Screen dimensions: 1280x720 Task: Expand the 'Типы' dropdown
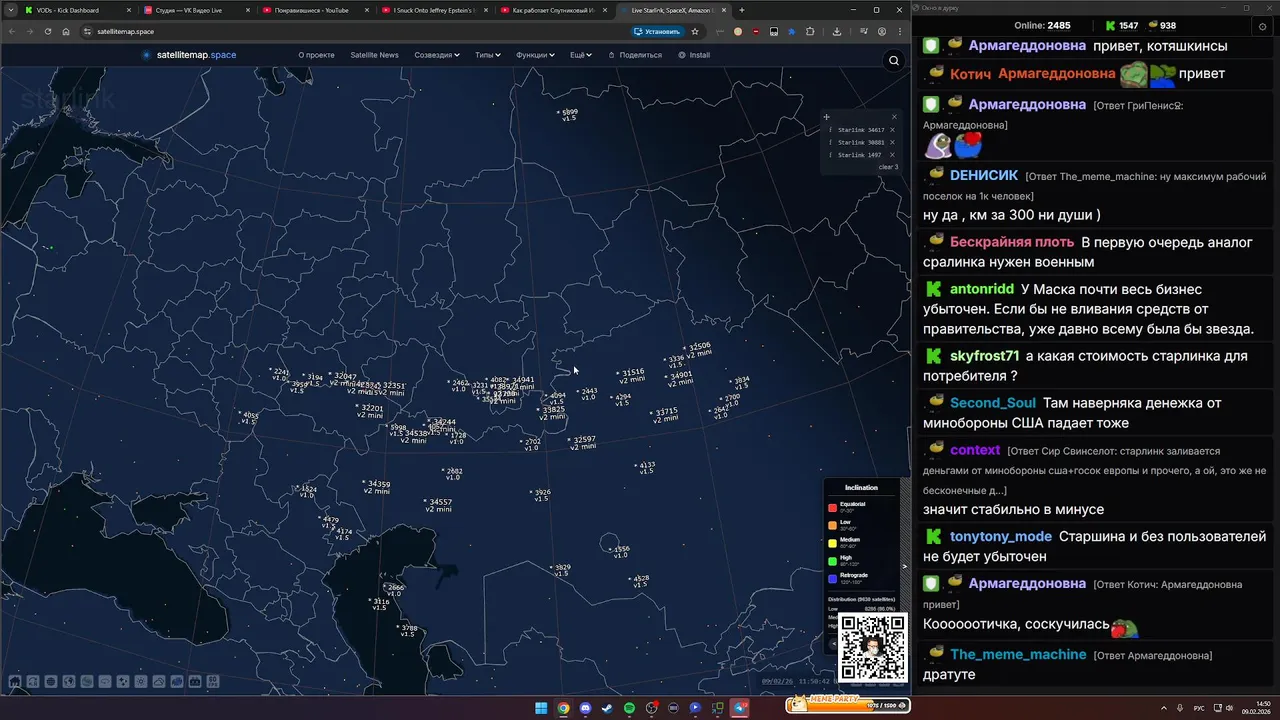point(488,55)
